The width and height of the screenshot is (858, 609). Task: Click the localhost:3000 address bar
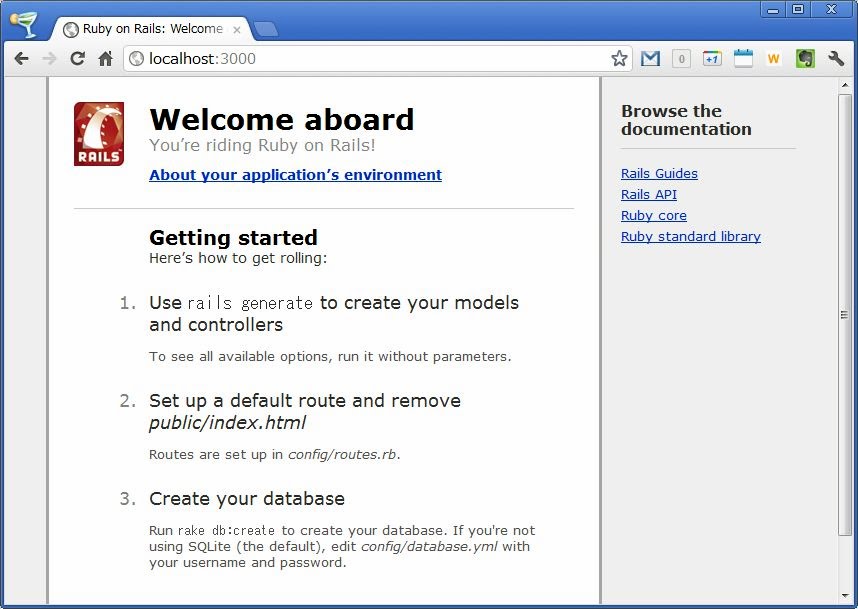point(370,59)
